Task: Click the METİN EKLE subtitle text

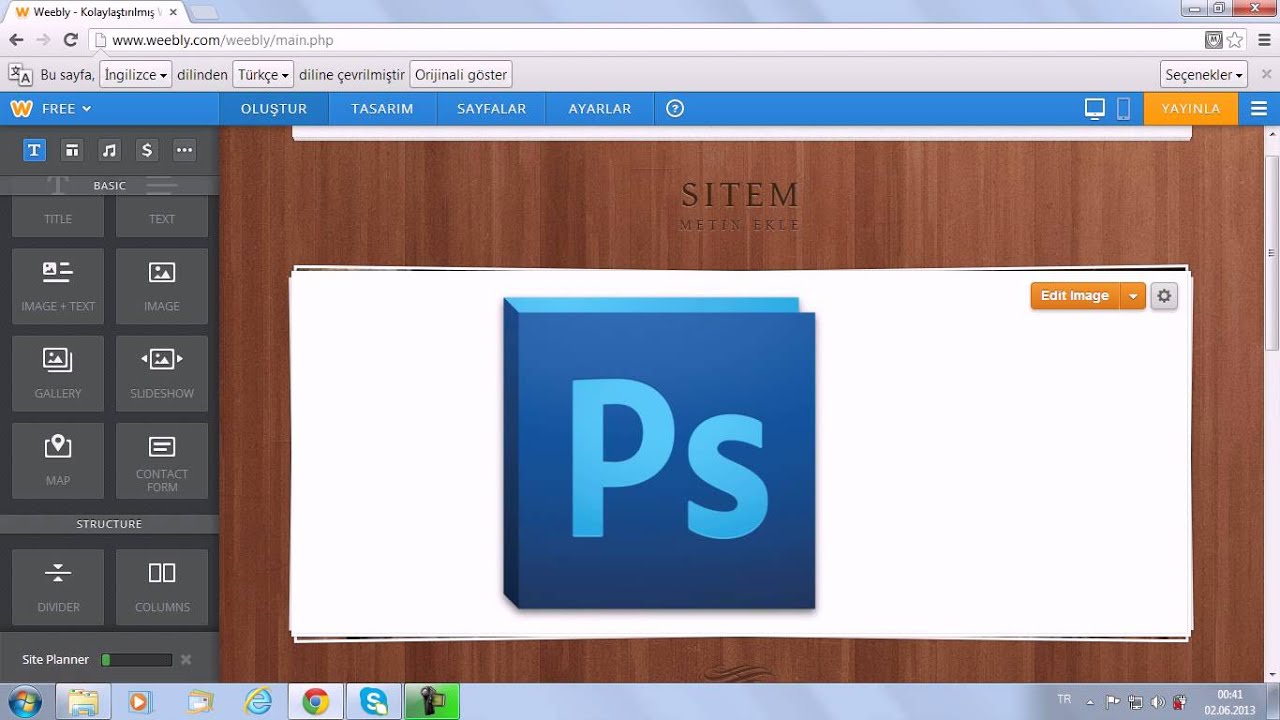Action: pos(740,225)
